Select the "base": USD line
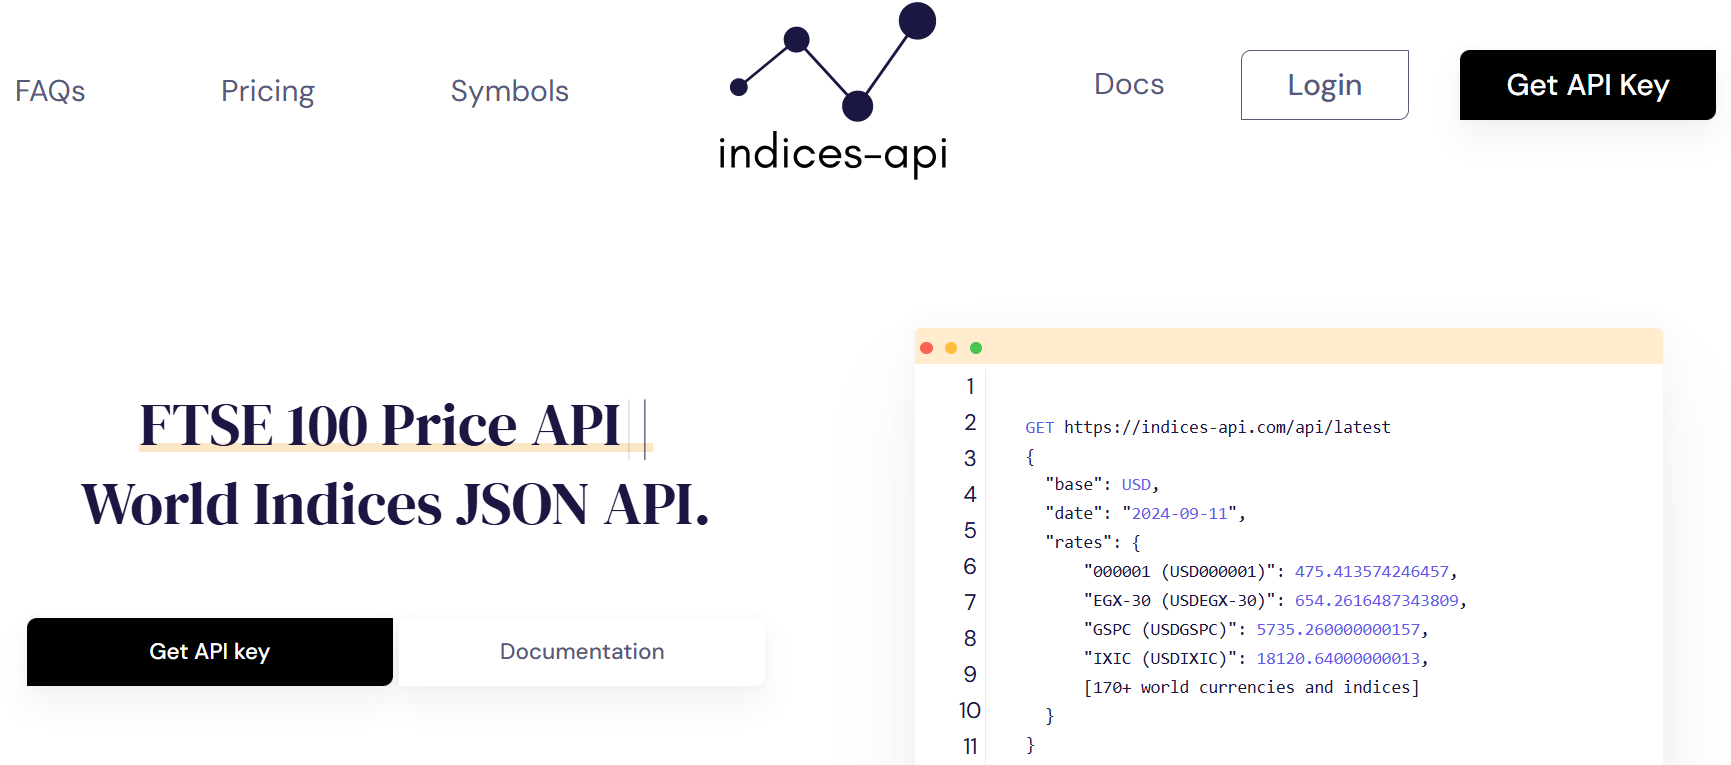1731x765 pixels. (x=1102, y=484)
